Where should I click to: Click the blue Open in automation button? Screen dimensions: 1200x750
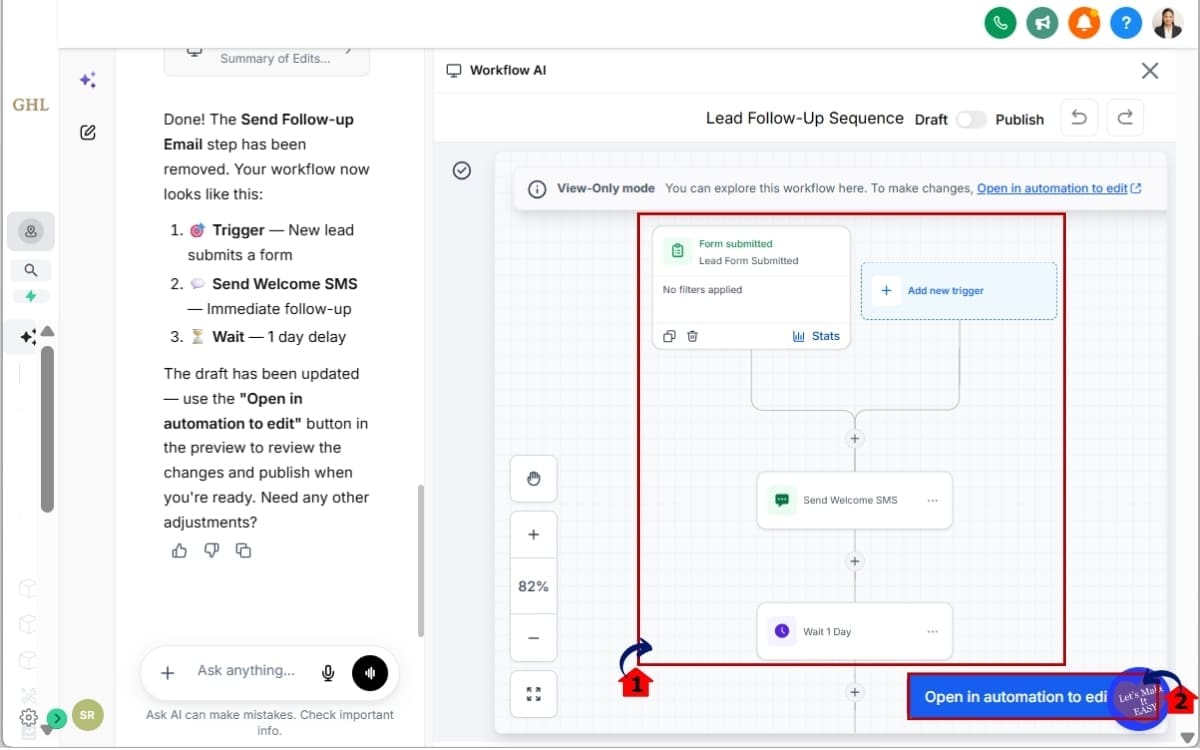point(1034,696)
